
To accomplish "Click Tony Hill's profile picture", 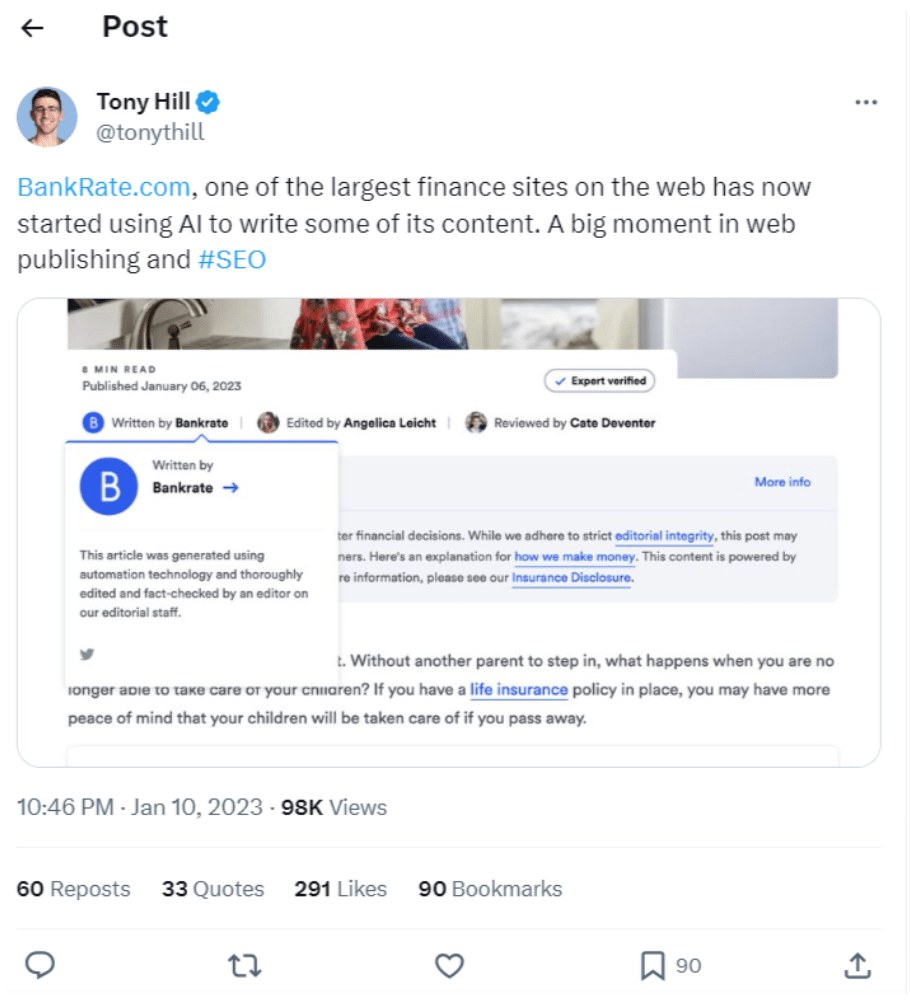I will (47, 117).
